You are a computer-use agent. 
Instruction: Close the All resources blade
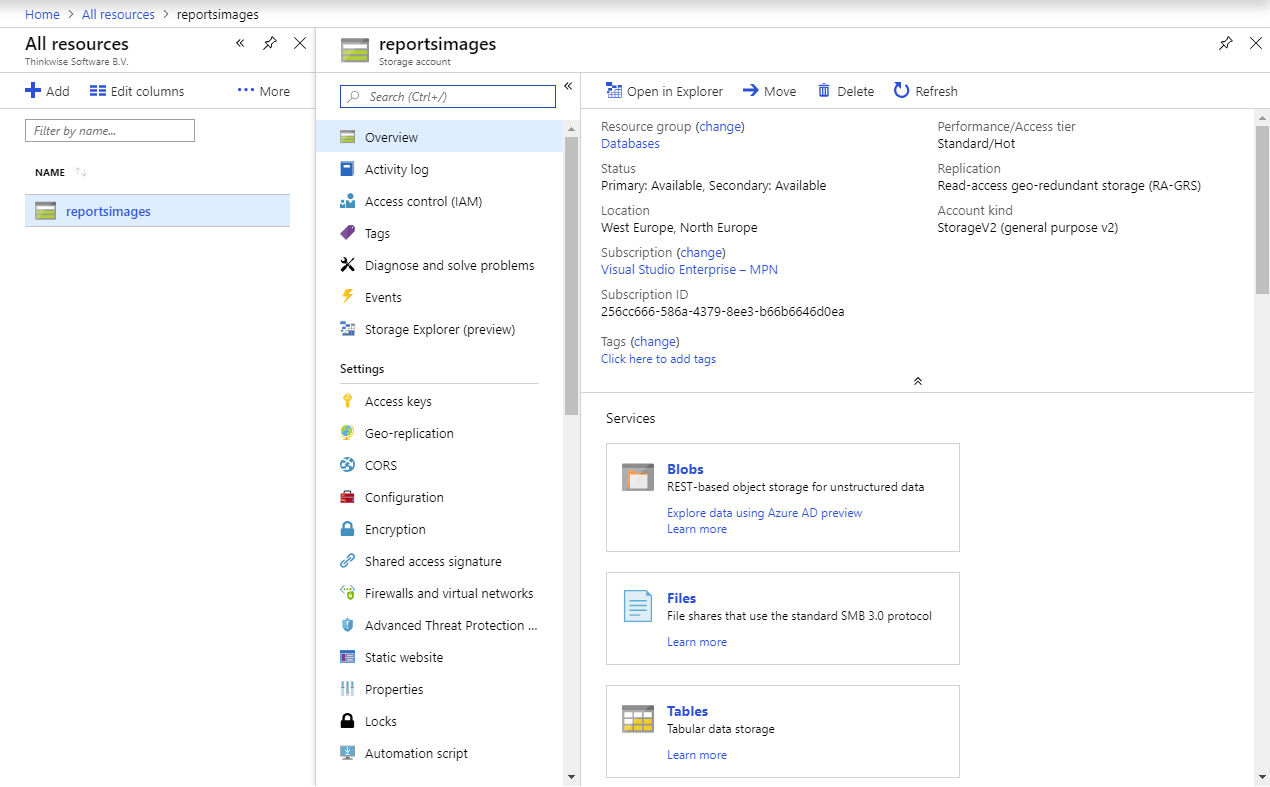[x=300, y=43]
